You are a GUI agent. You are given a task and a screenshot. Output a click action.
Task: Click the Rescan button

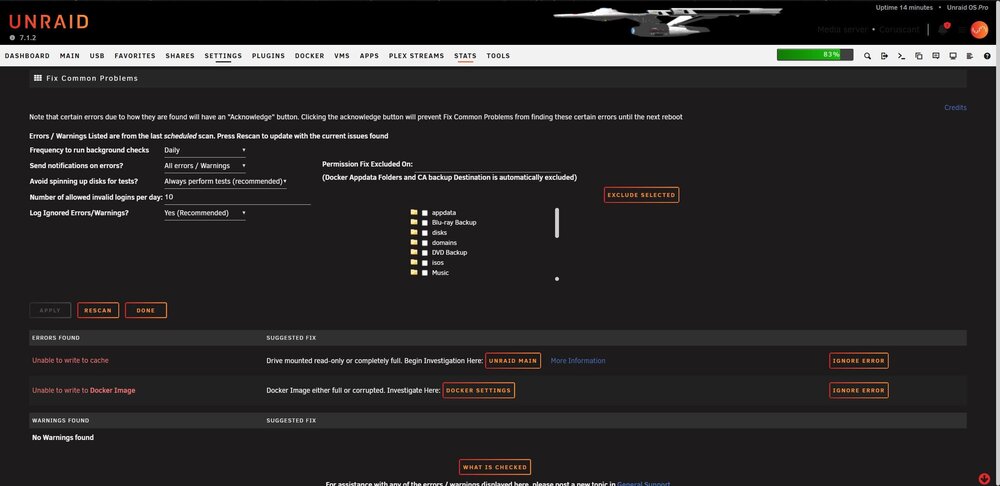[x=98, y=311]
